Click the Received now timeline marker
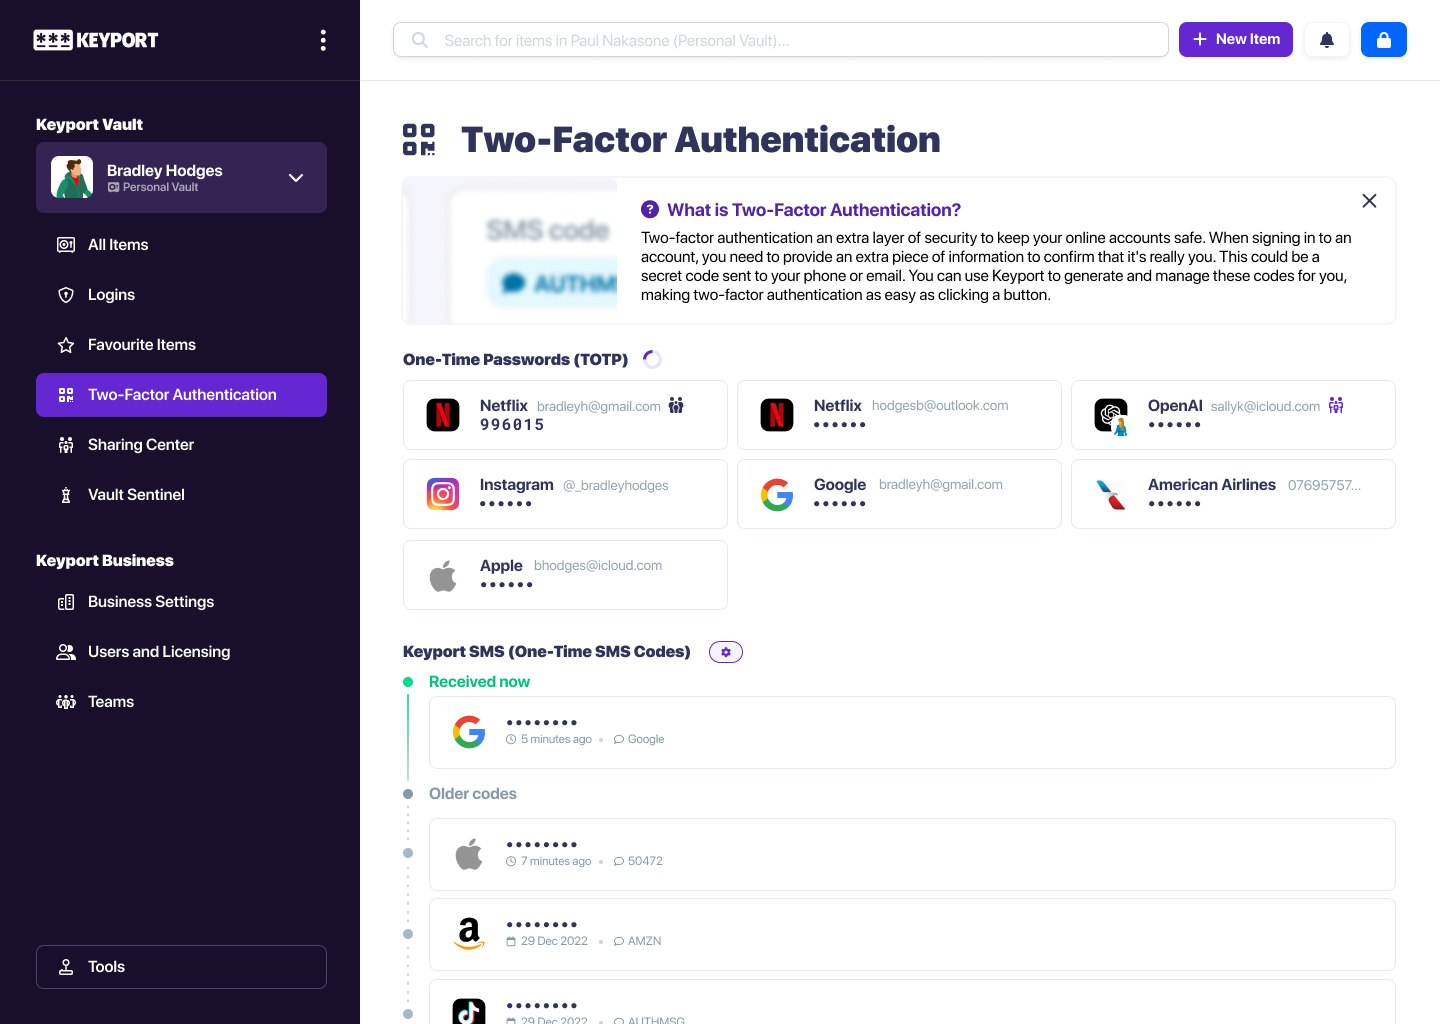This screenshot has width=1440, height=1024. tap(408, 682)
